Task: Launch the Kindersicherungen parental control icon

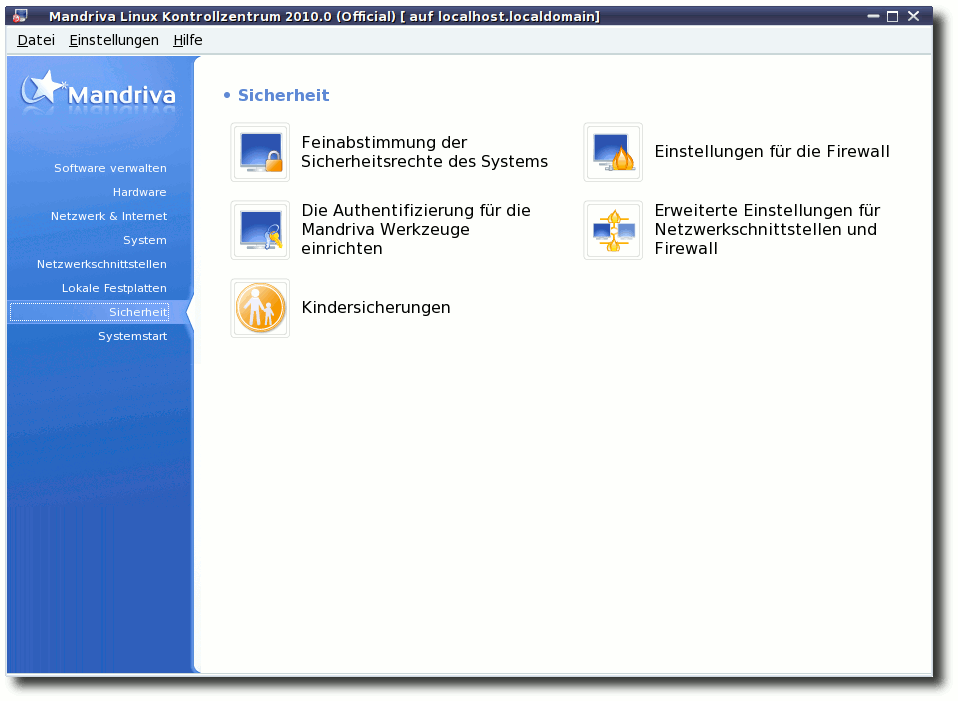Action: (x=260, y=308)
